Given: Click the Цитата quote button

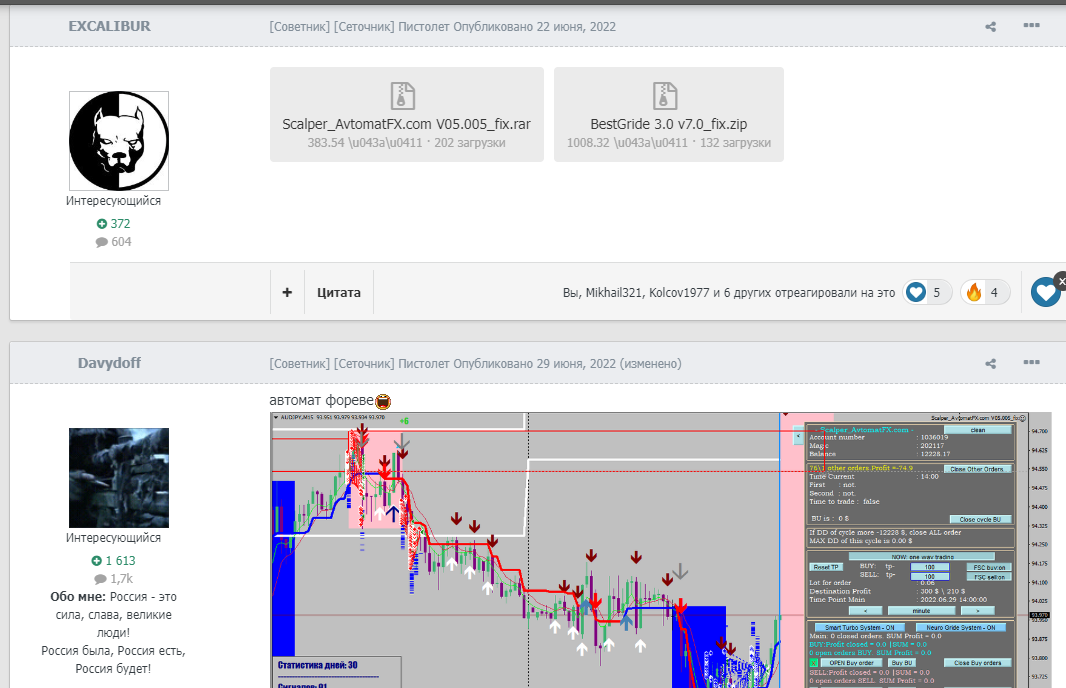Looking at the screenshot, I should click(x=339, y=292).
